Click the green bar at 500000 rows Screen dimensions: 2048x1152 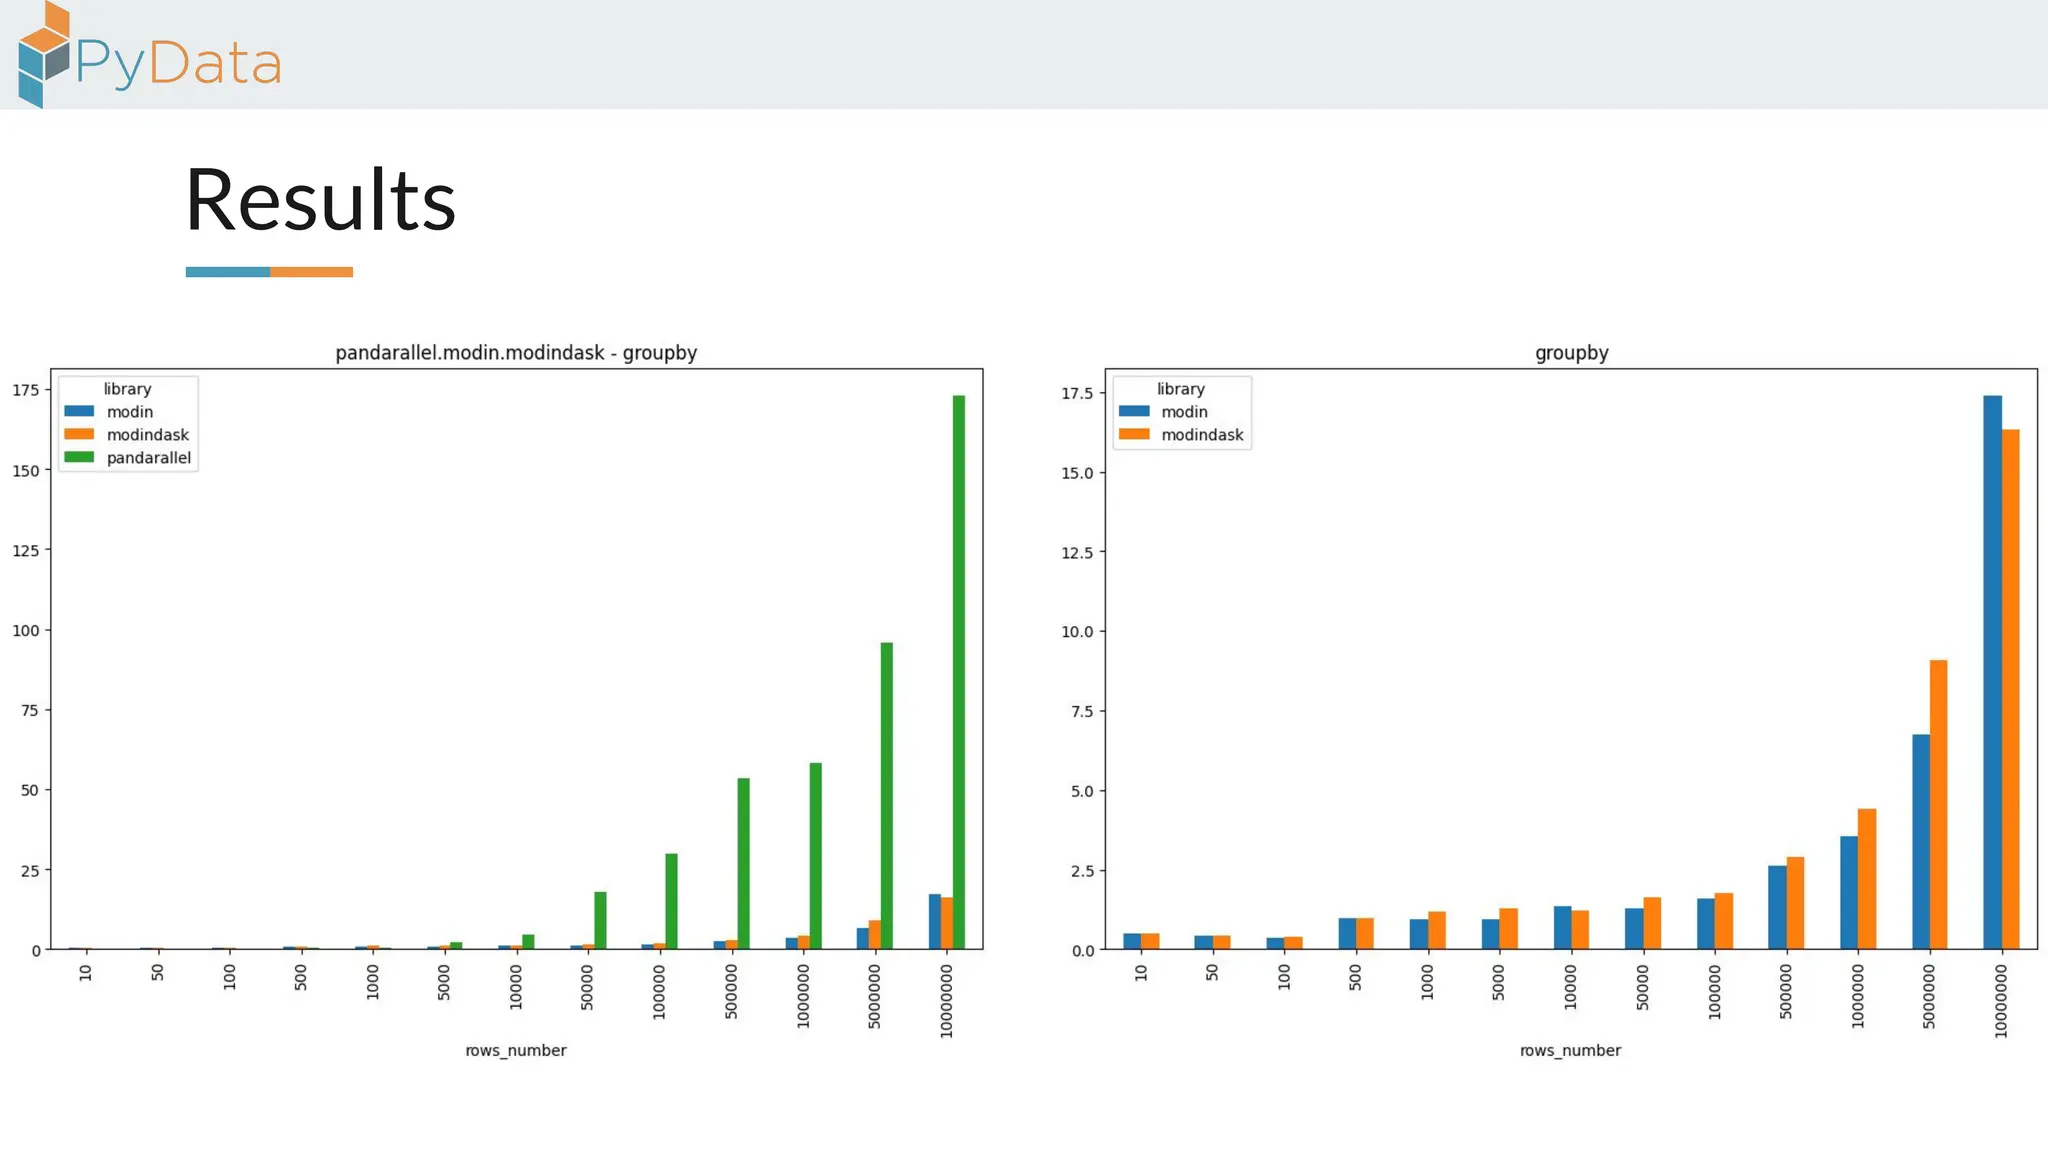click(x=743, y=863)
